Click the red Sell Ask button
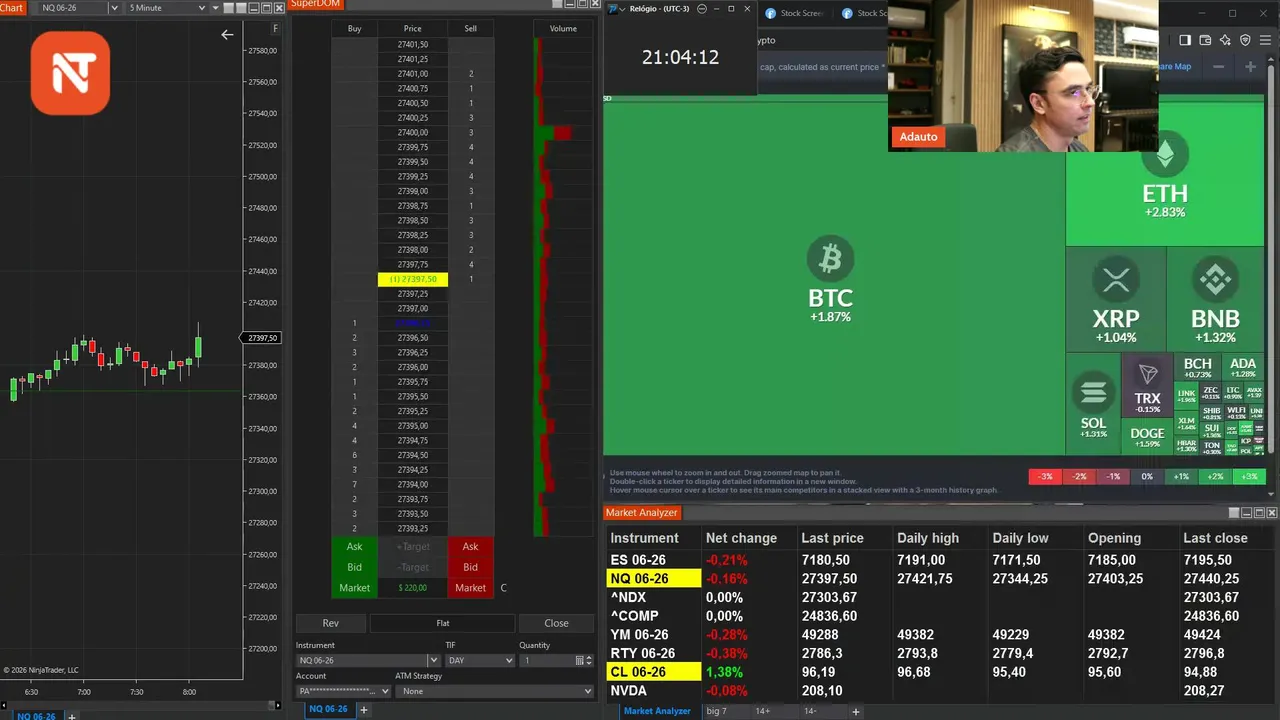The height and width of the screenshot is (720, 1280). point(470,547)
